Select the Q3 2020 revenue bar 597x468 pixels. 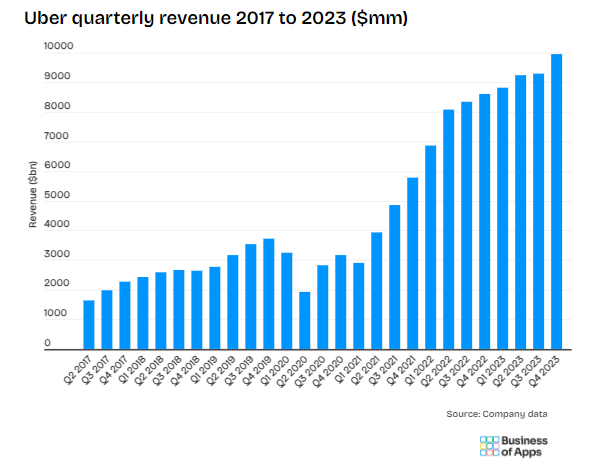(x=323, y=307)
